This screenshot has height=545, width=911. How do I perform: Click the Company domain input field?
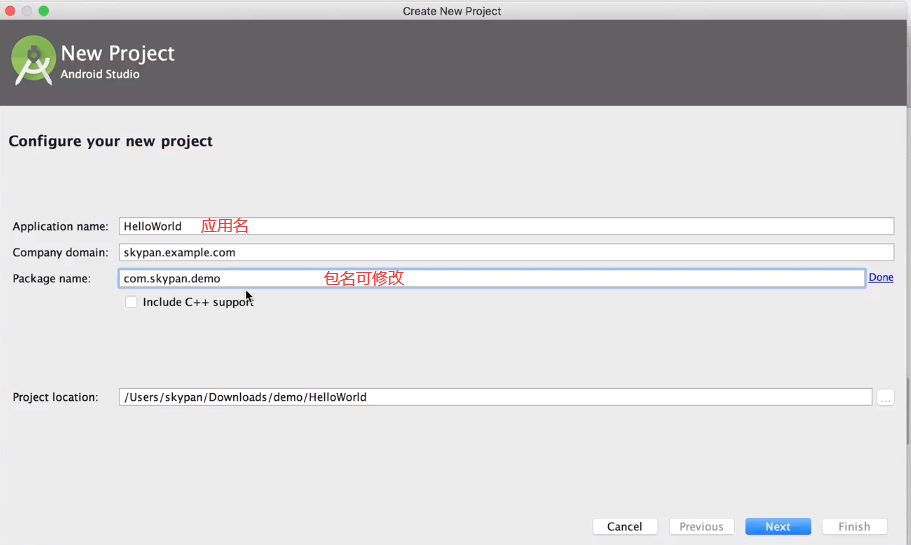click(506, 252)
